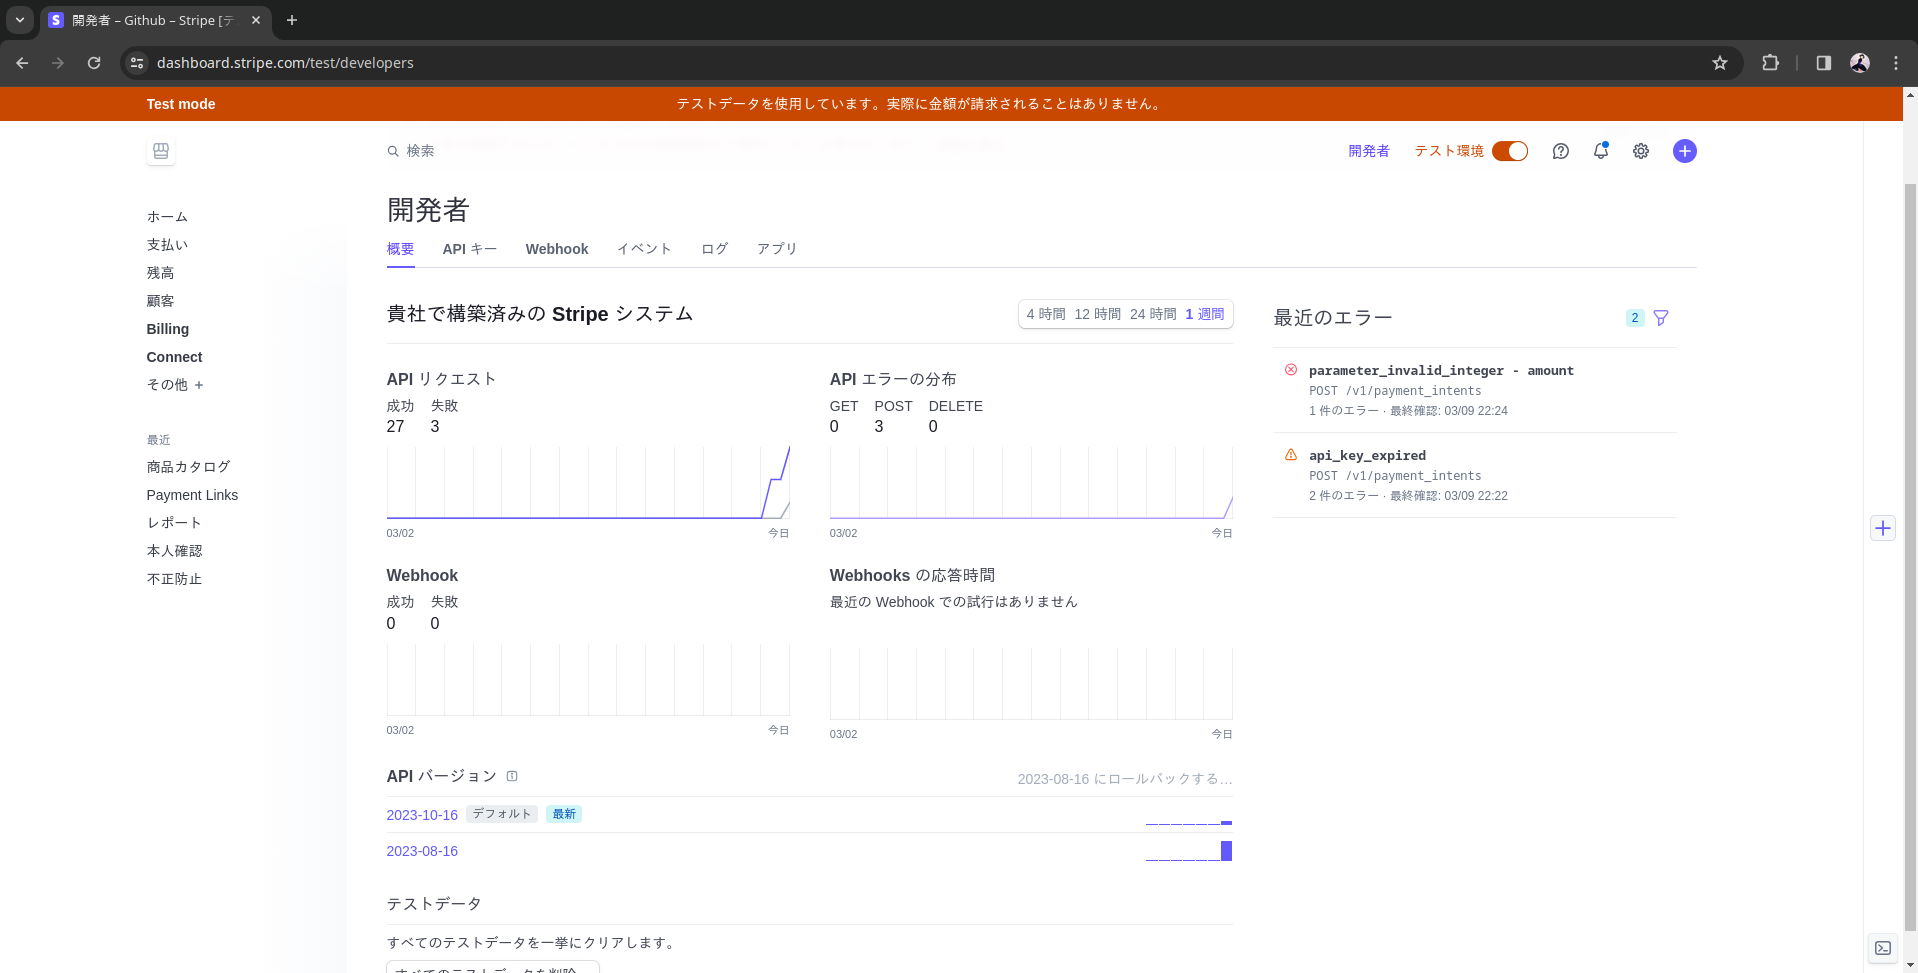Select the 24 時間 time range
1918x973 pixels.
[x=1153, y=314]
